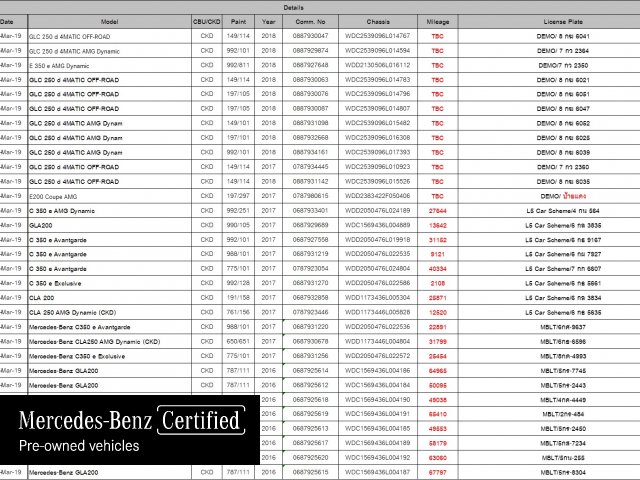640x480 pixels.
Task: Select chassis cell WDC1569436L004191
Action: click(378, 414)
